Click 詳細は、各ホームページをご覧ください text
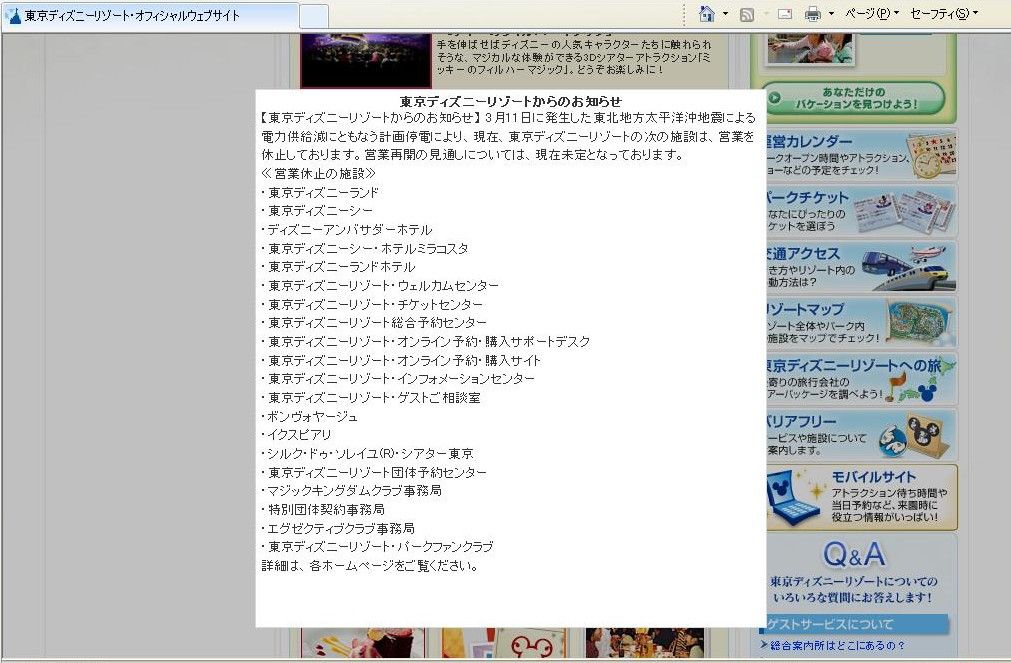1011x663 pixels. (369, 566)
